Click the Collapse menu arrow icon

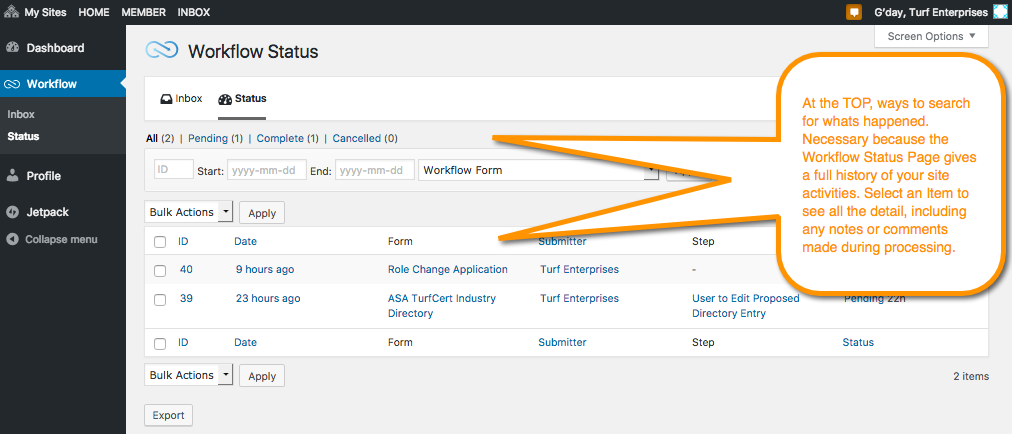12,240
